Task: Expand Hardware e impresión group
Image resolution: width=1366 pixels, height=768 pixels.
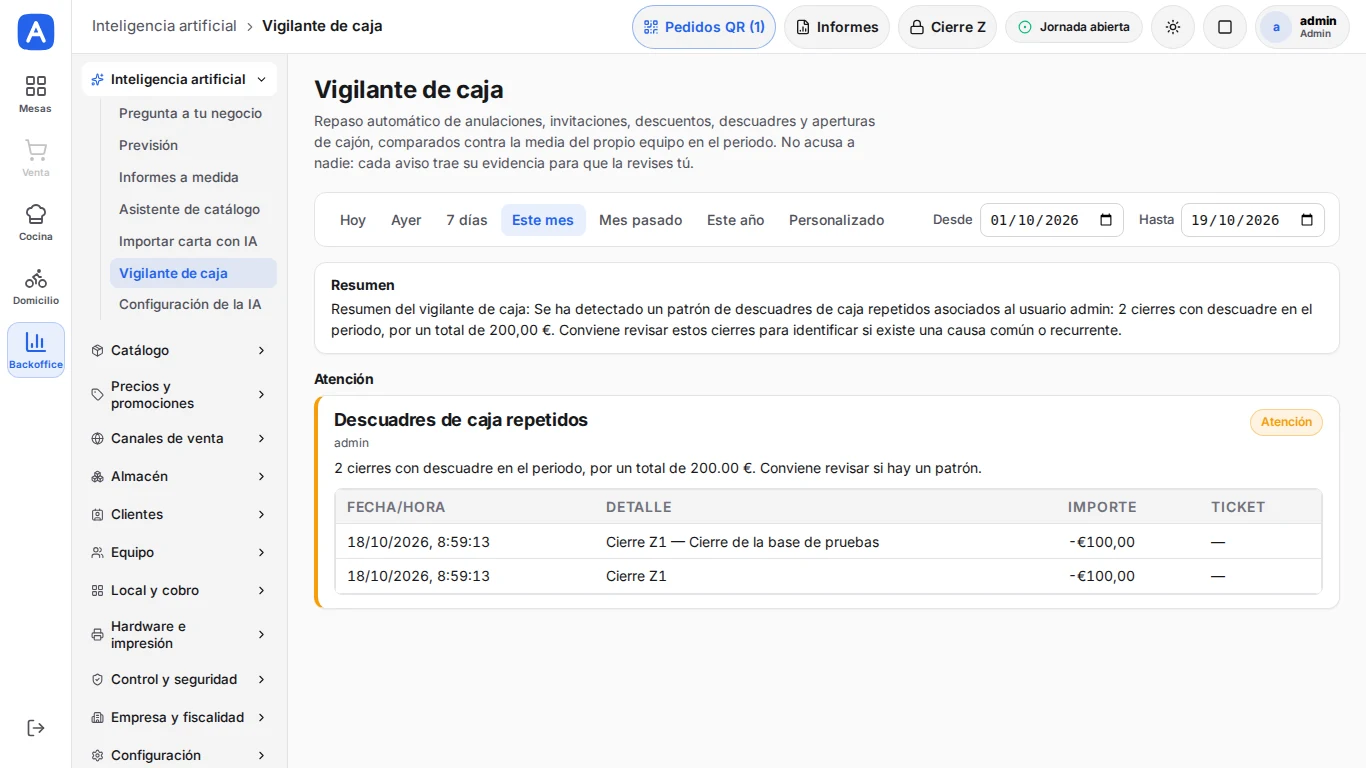Action: (179, 635)
